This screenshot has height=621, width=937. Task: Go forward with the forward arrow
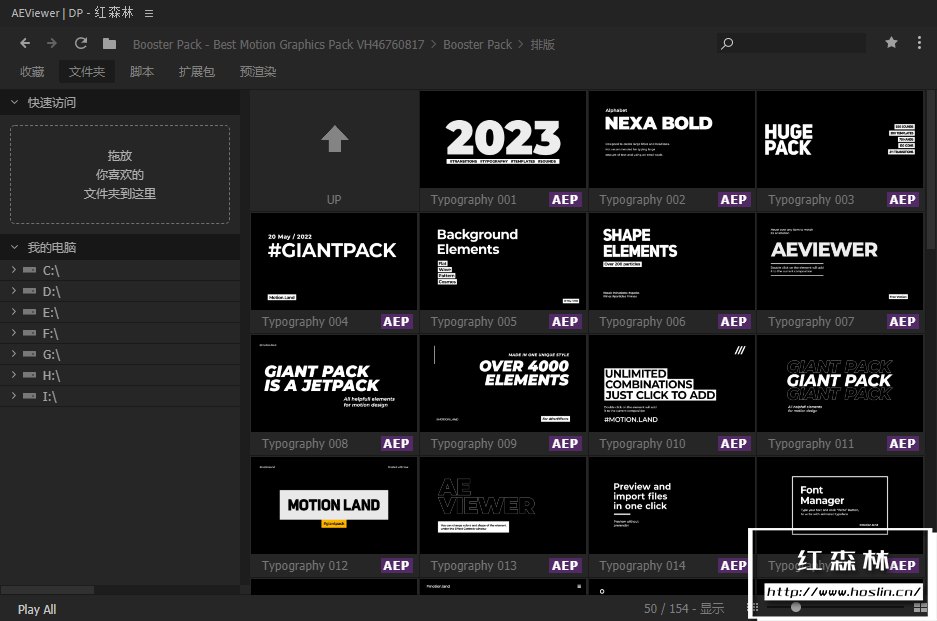point(52,44)
